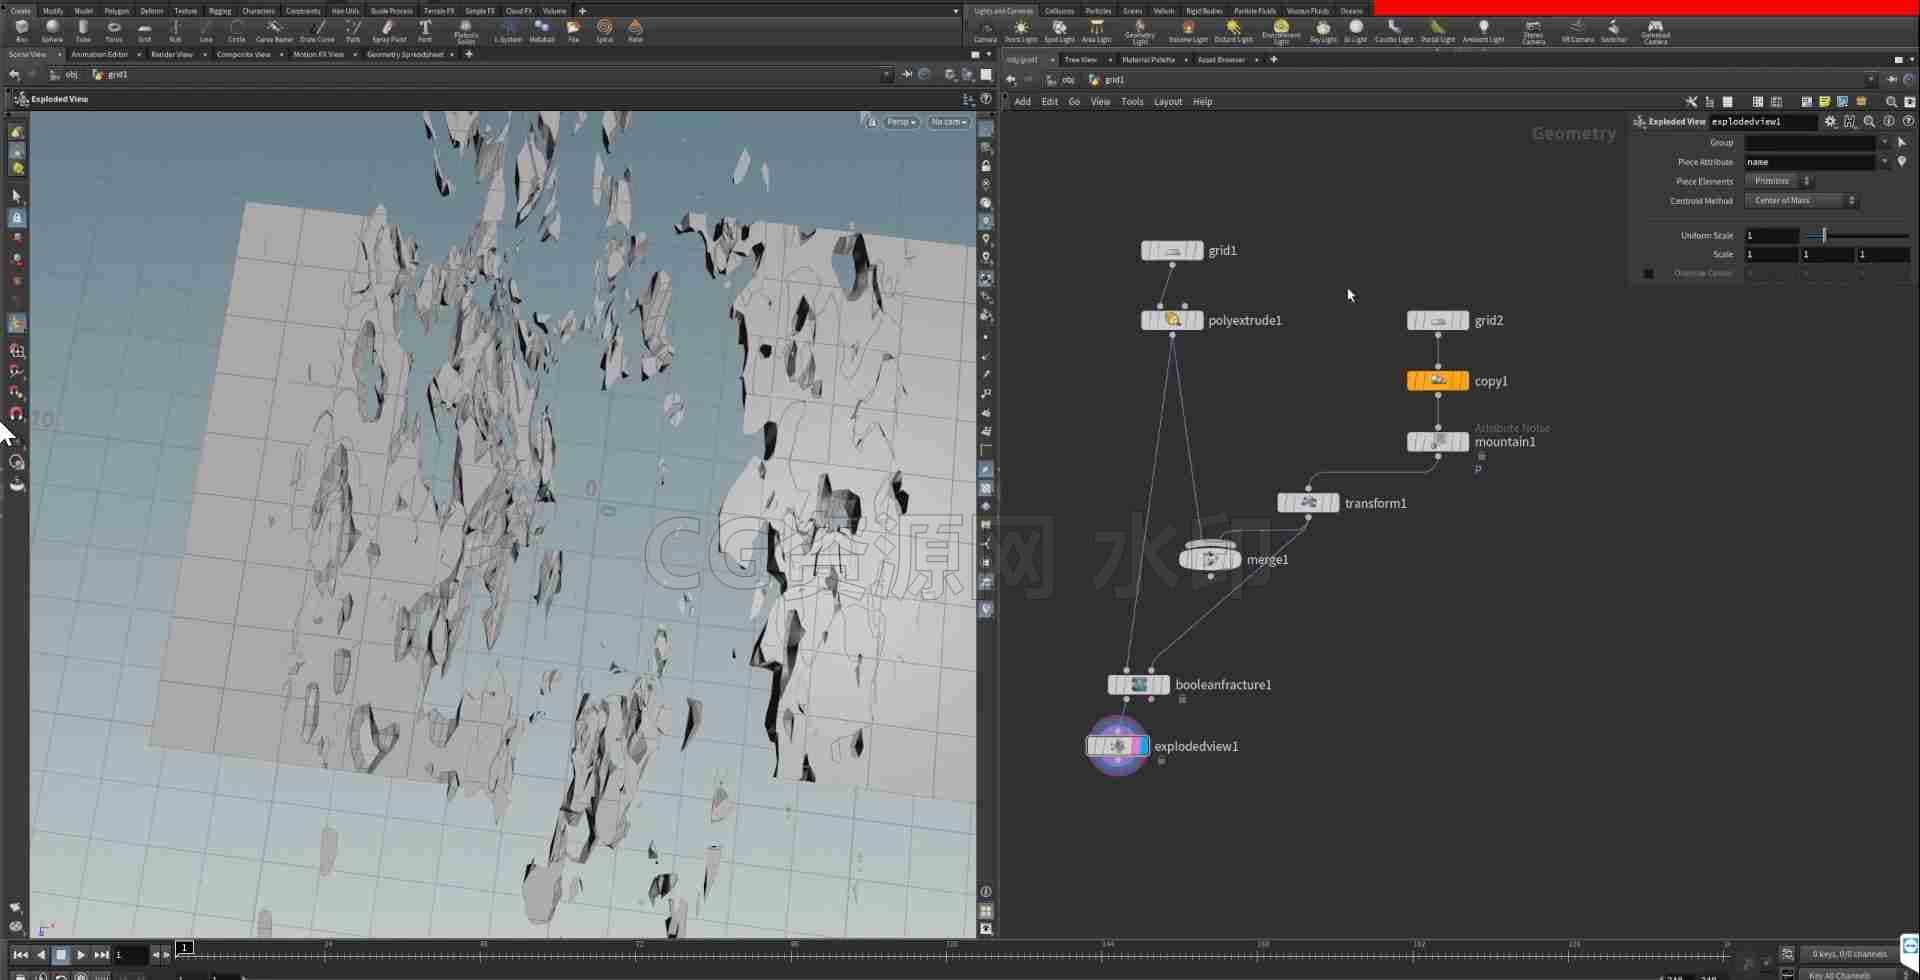The height and width of the screenshot is (980, 1920).
Task: Open the Group field dropdown arrow
Action: pyautogui.click(x=1885, y=142)
